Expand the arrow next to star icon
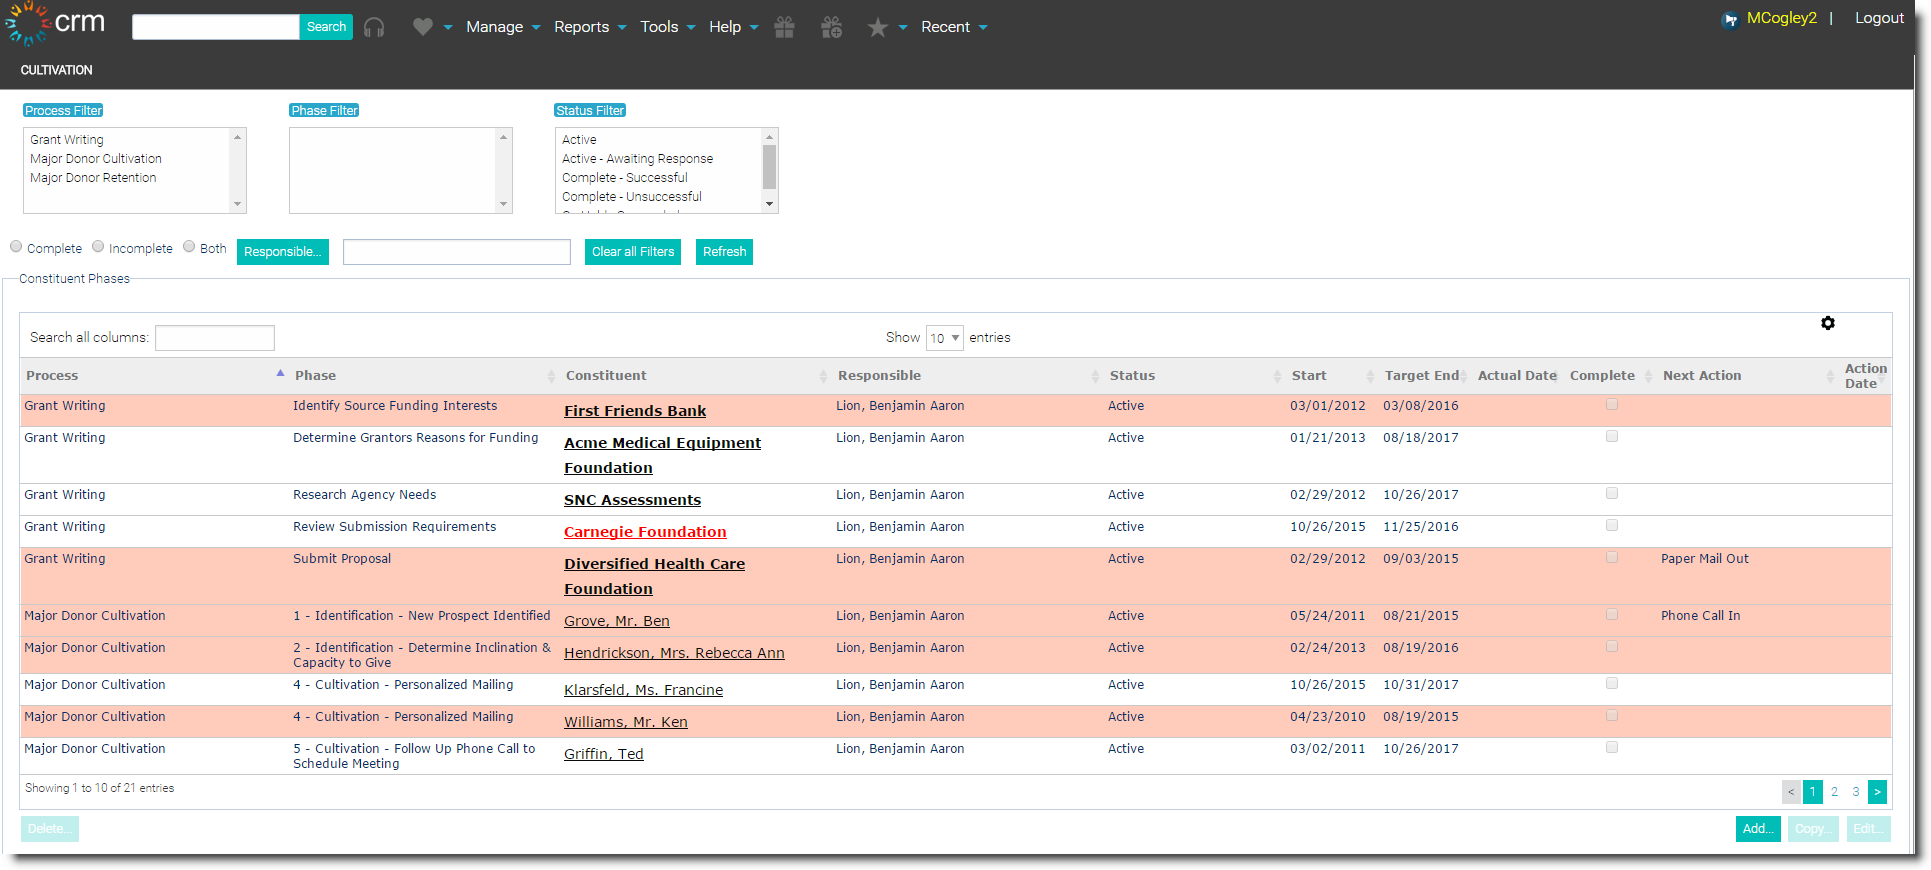 coord(903,27)
